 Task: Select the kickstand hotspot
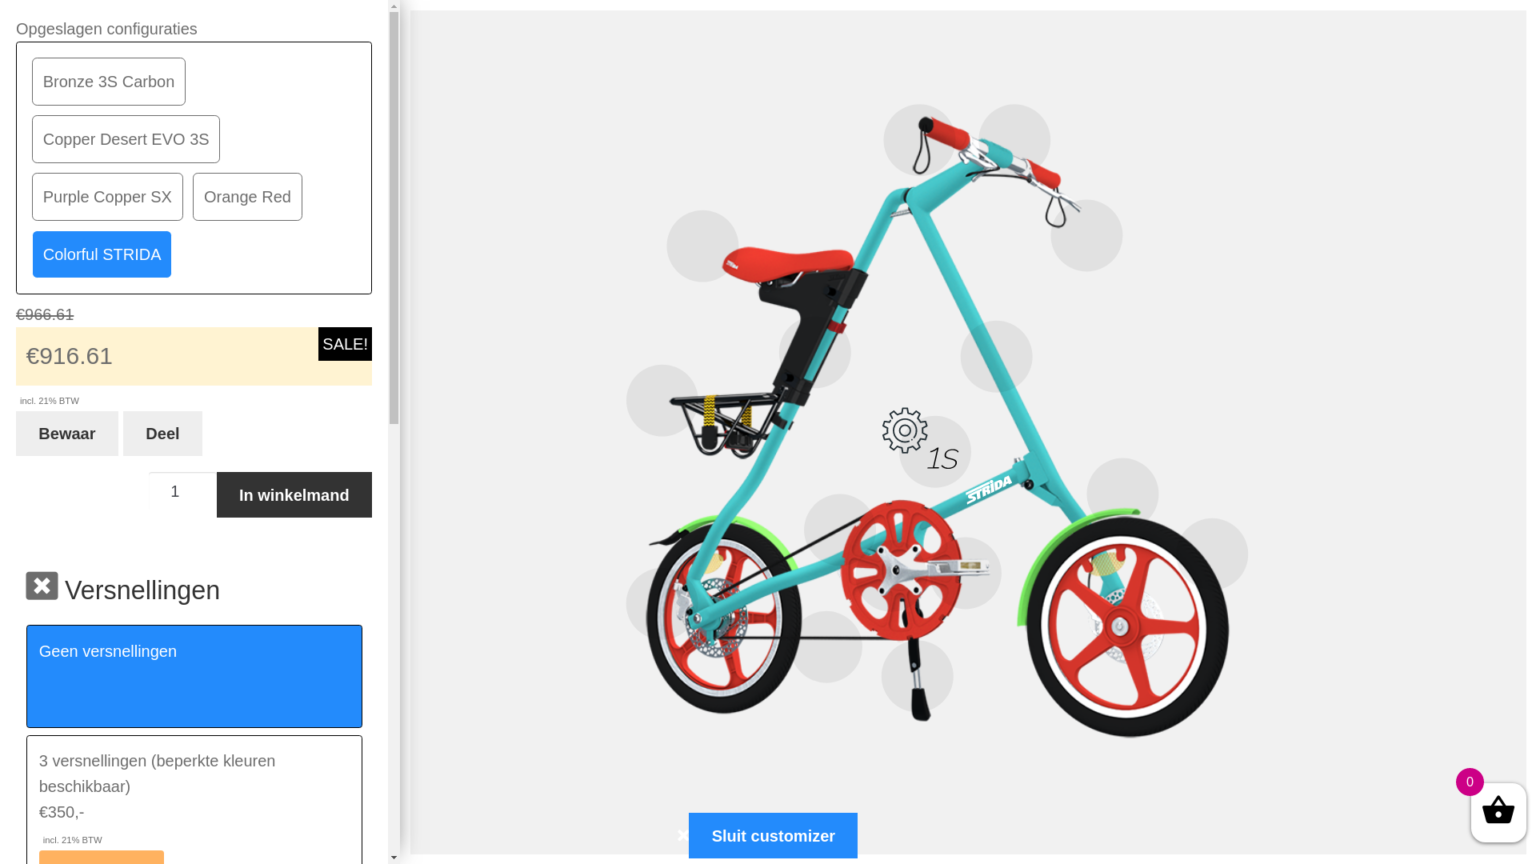[917, 676]
